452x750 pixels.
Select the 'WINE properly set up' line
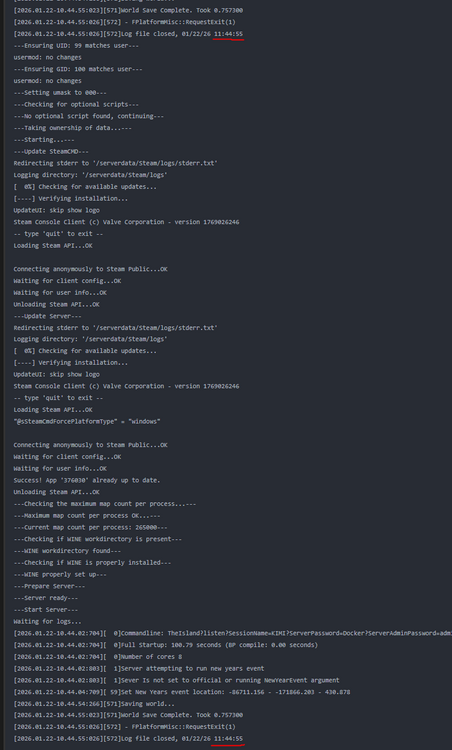[60, 574]
